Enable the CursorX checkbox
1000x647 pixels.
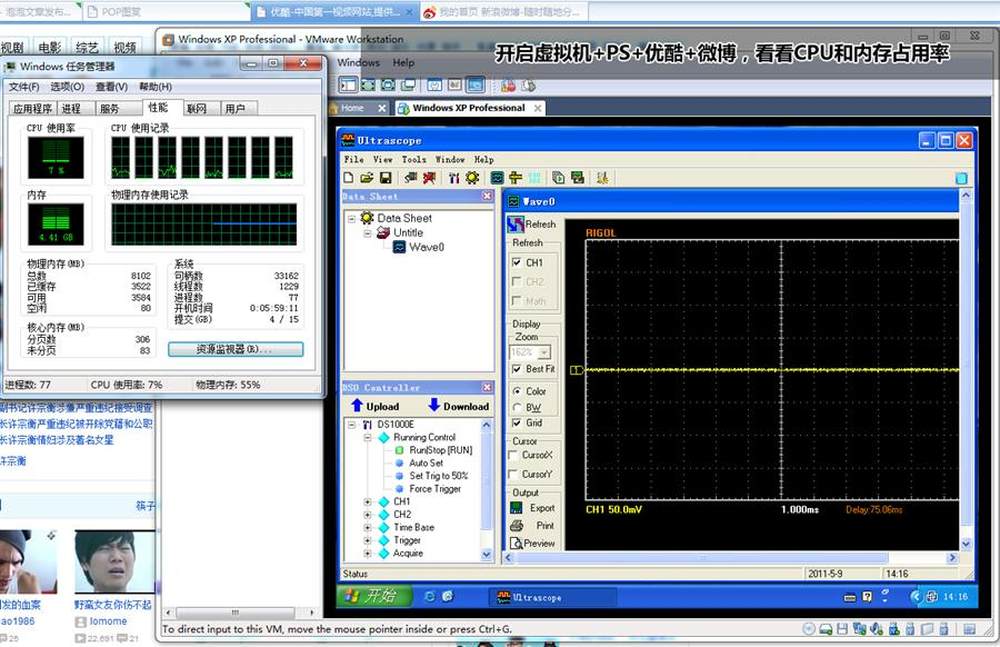click(512, 455)
